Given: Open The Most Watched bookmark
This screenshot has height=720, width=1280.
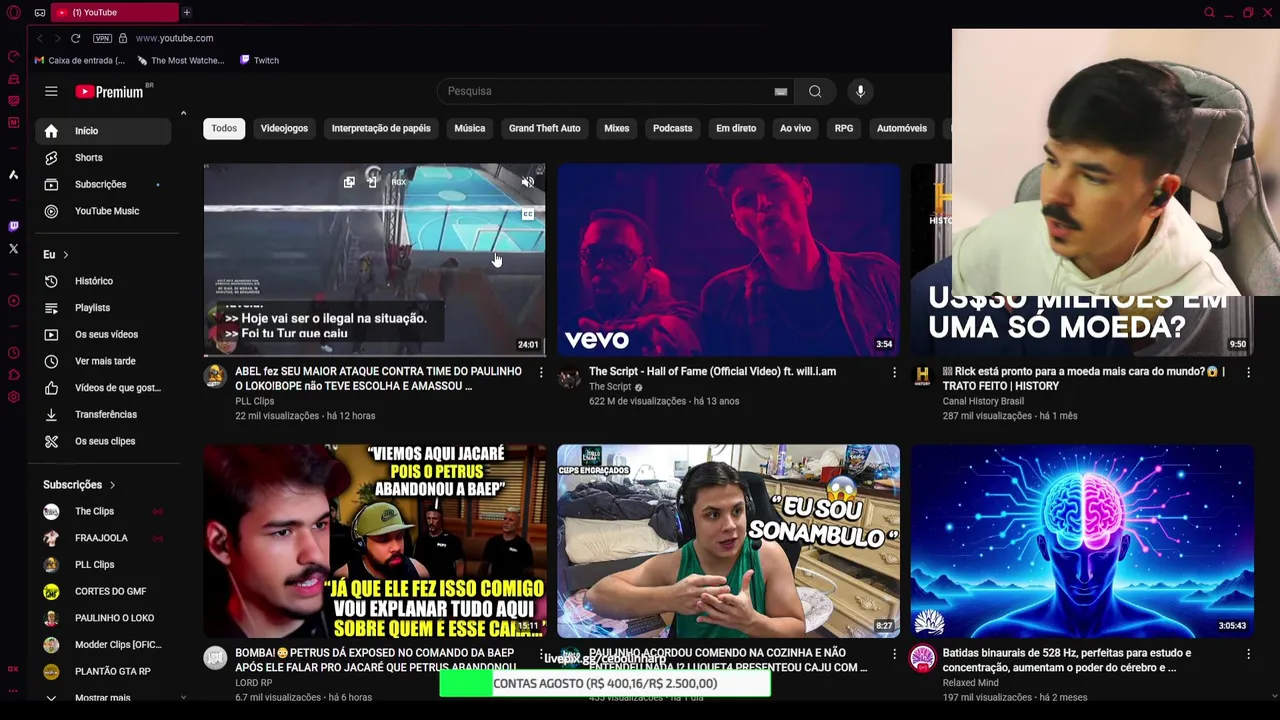Looking at the screenshot, I should 181,60.
